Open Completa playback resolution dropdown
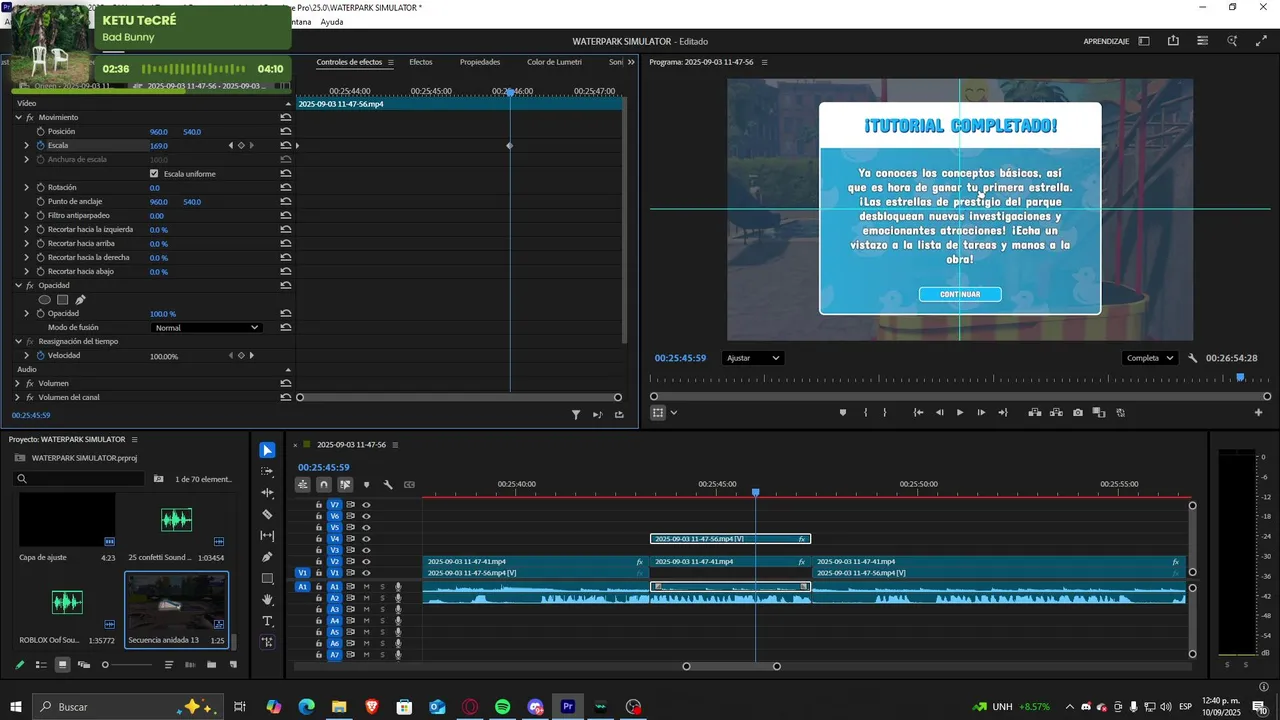 [1150, 358]
